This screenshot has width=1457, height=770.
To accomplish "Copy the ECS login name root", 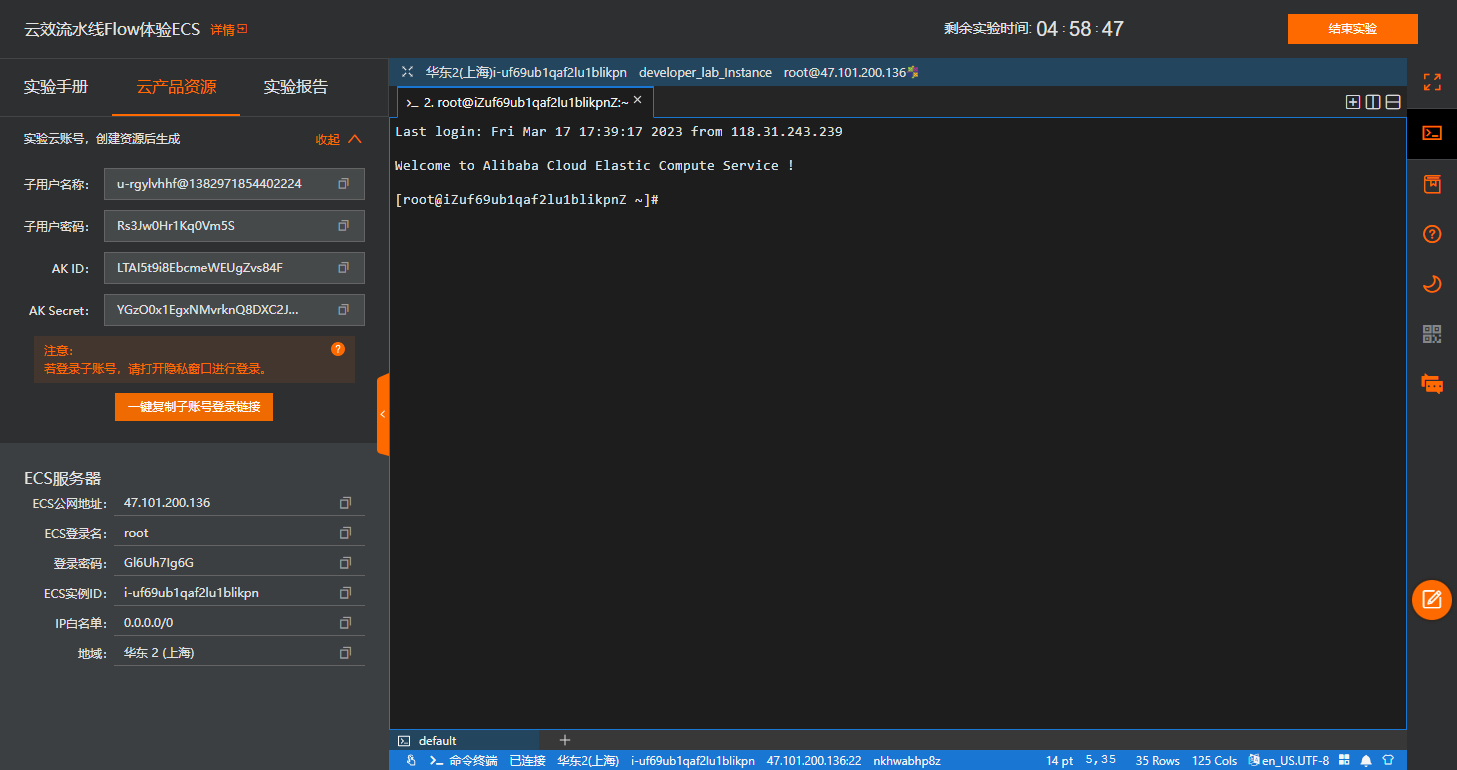I will tap(345, 533).
